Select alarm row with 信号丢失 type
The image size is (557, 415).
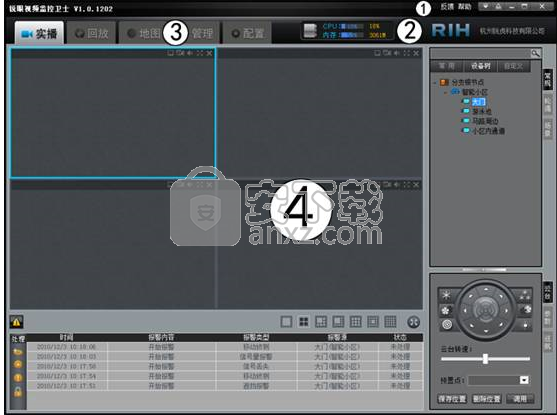tap(225, 366)
